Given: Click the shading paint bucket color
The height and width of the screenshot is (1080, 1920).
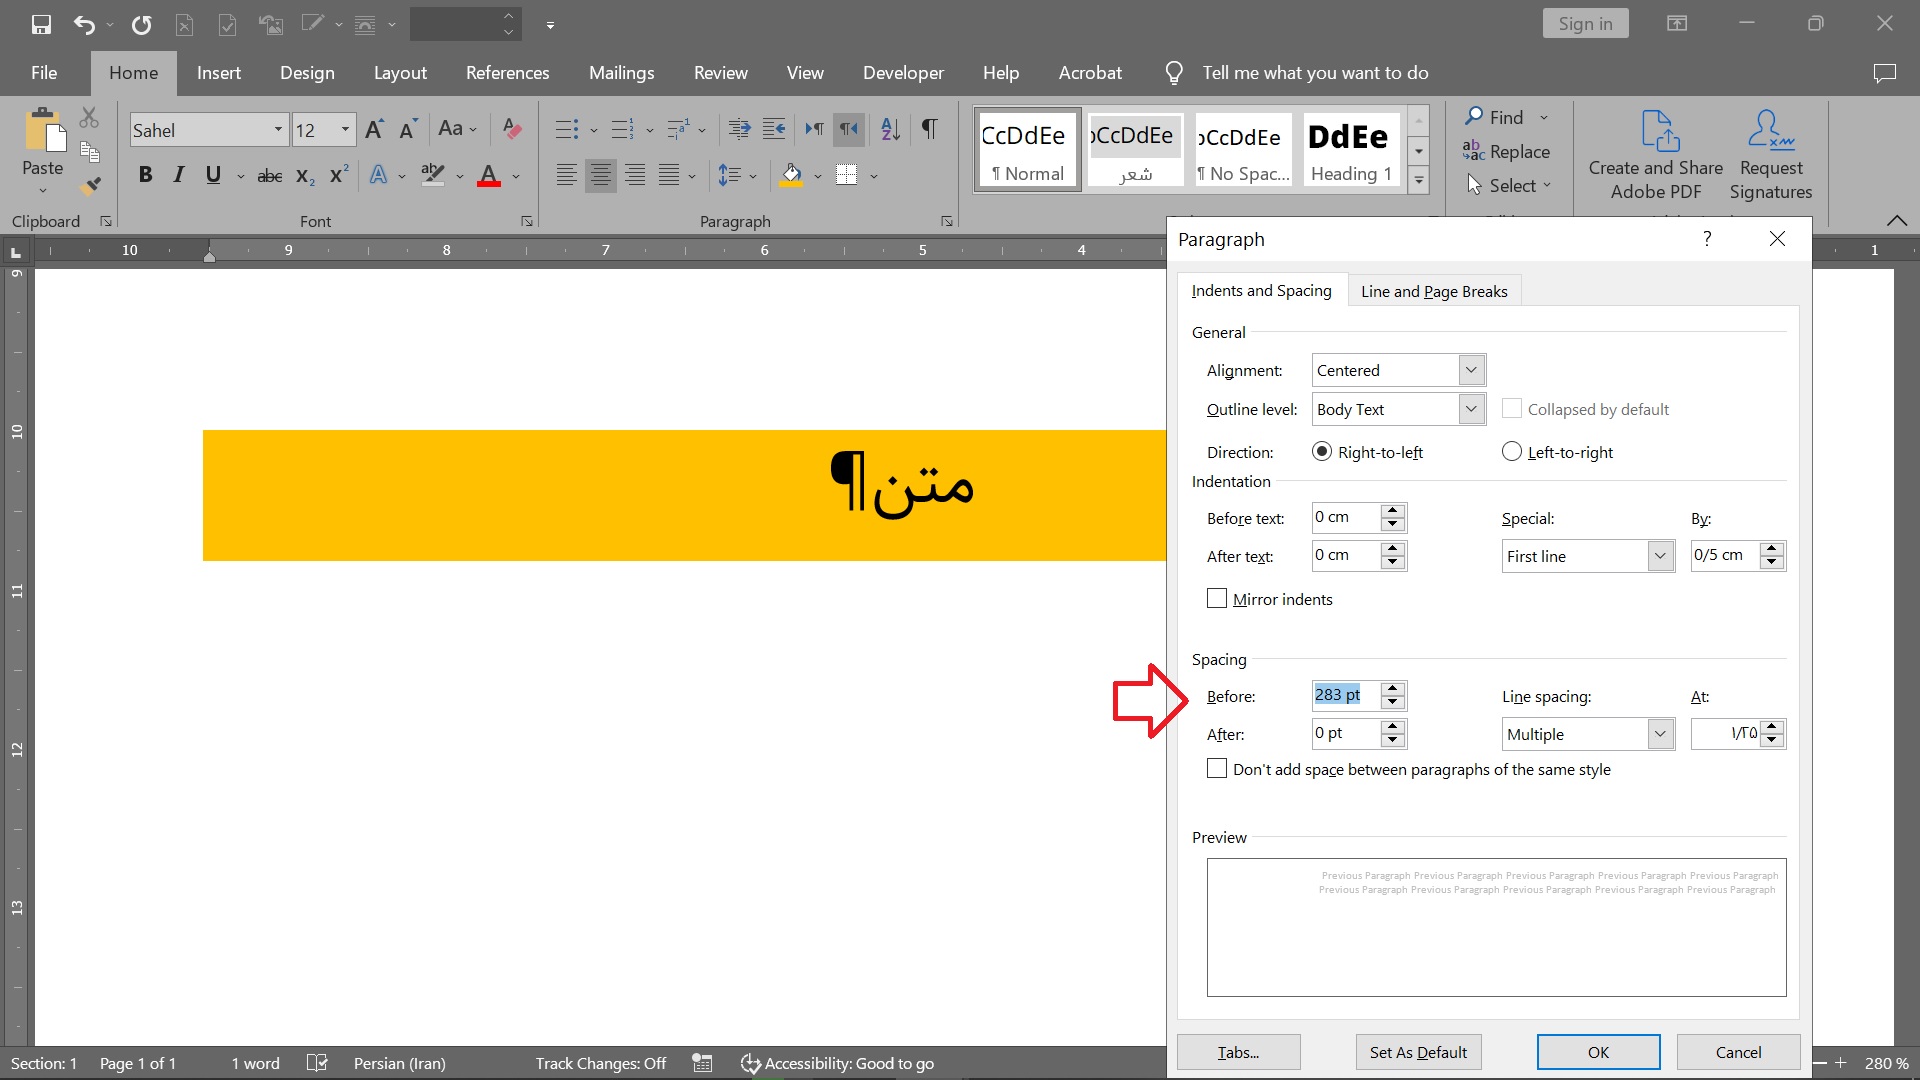Looking at the screenshot, I should tap(792, 176).
